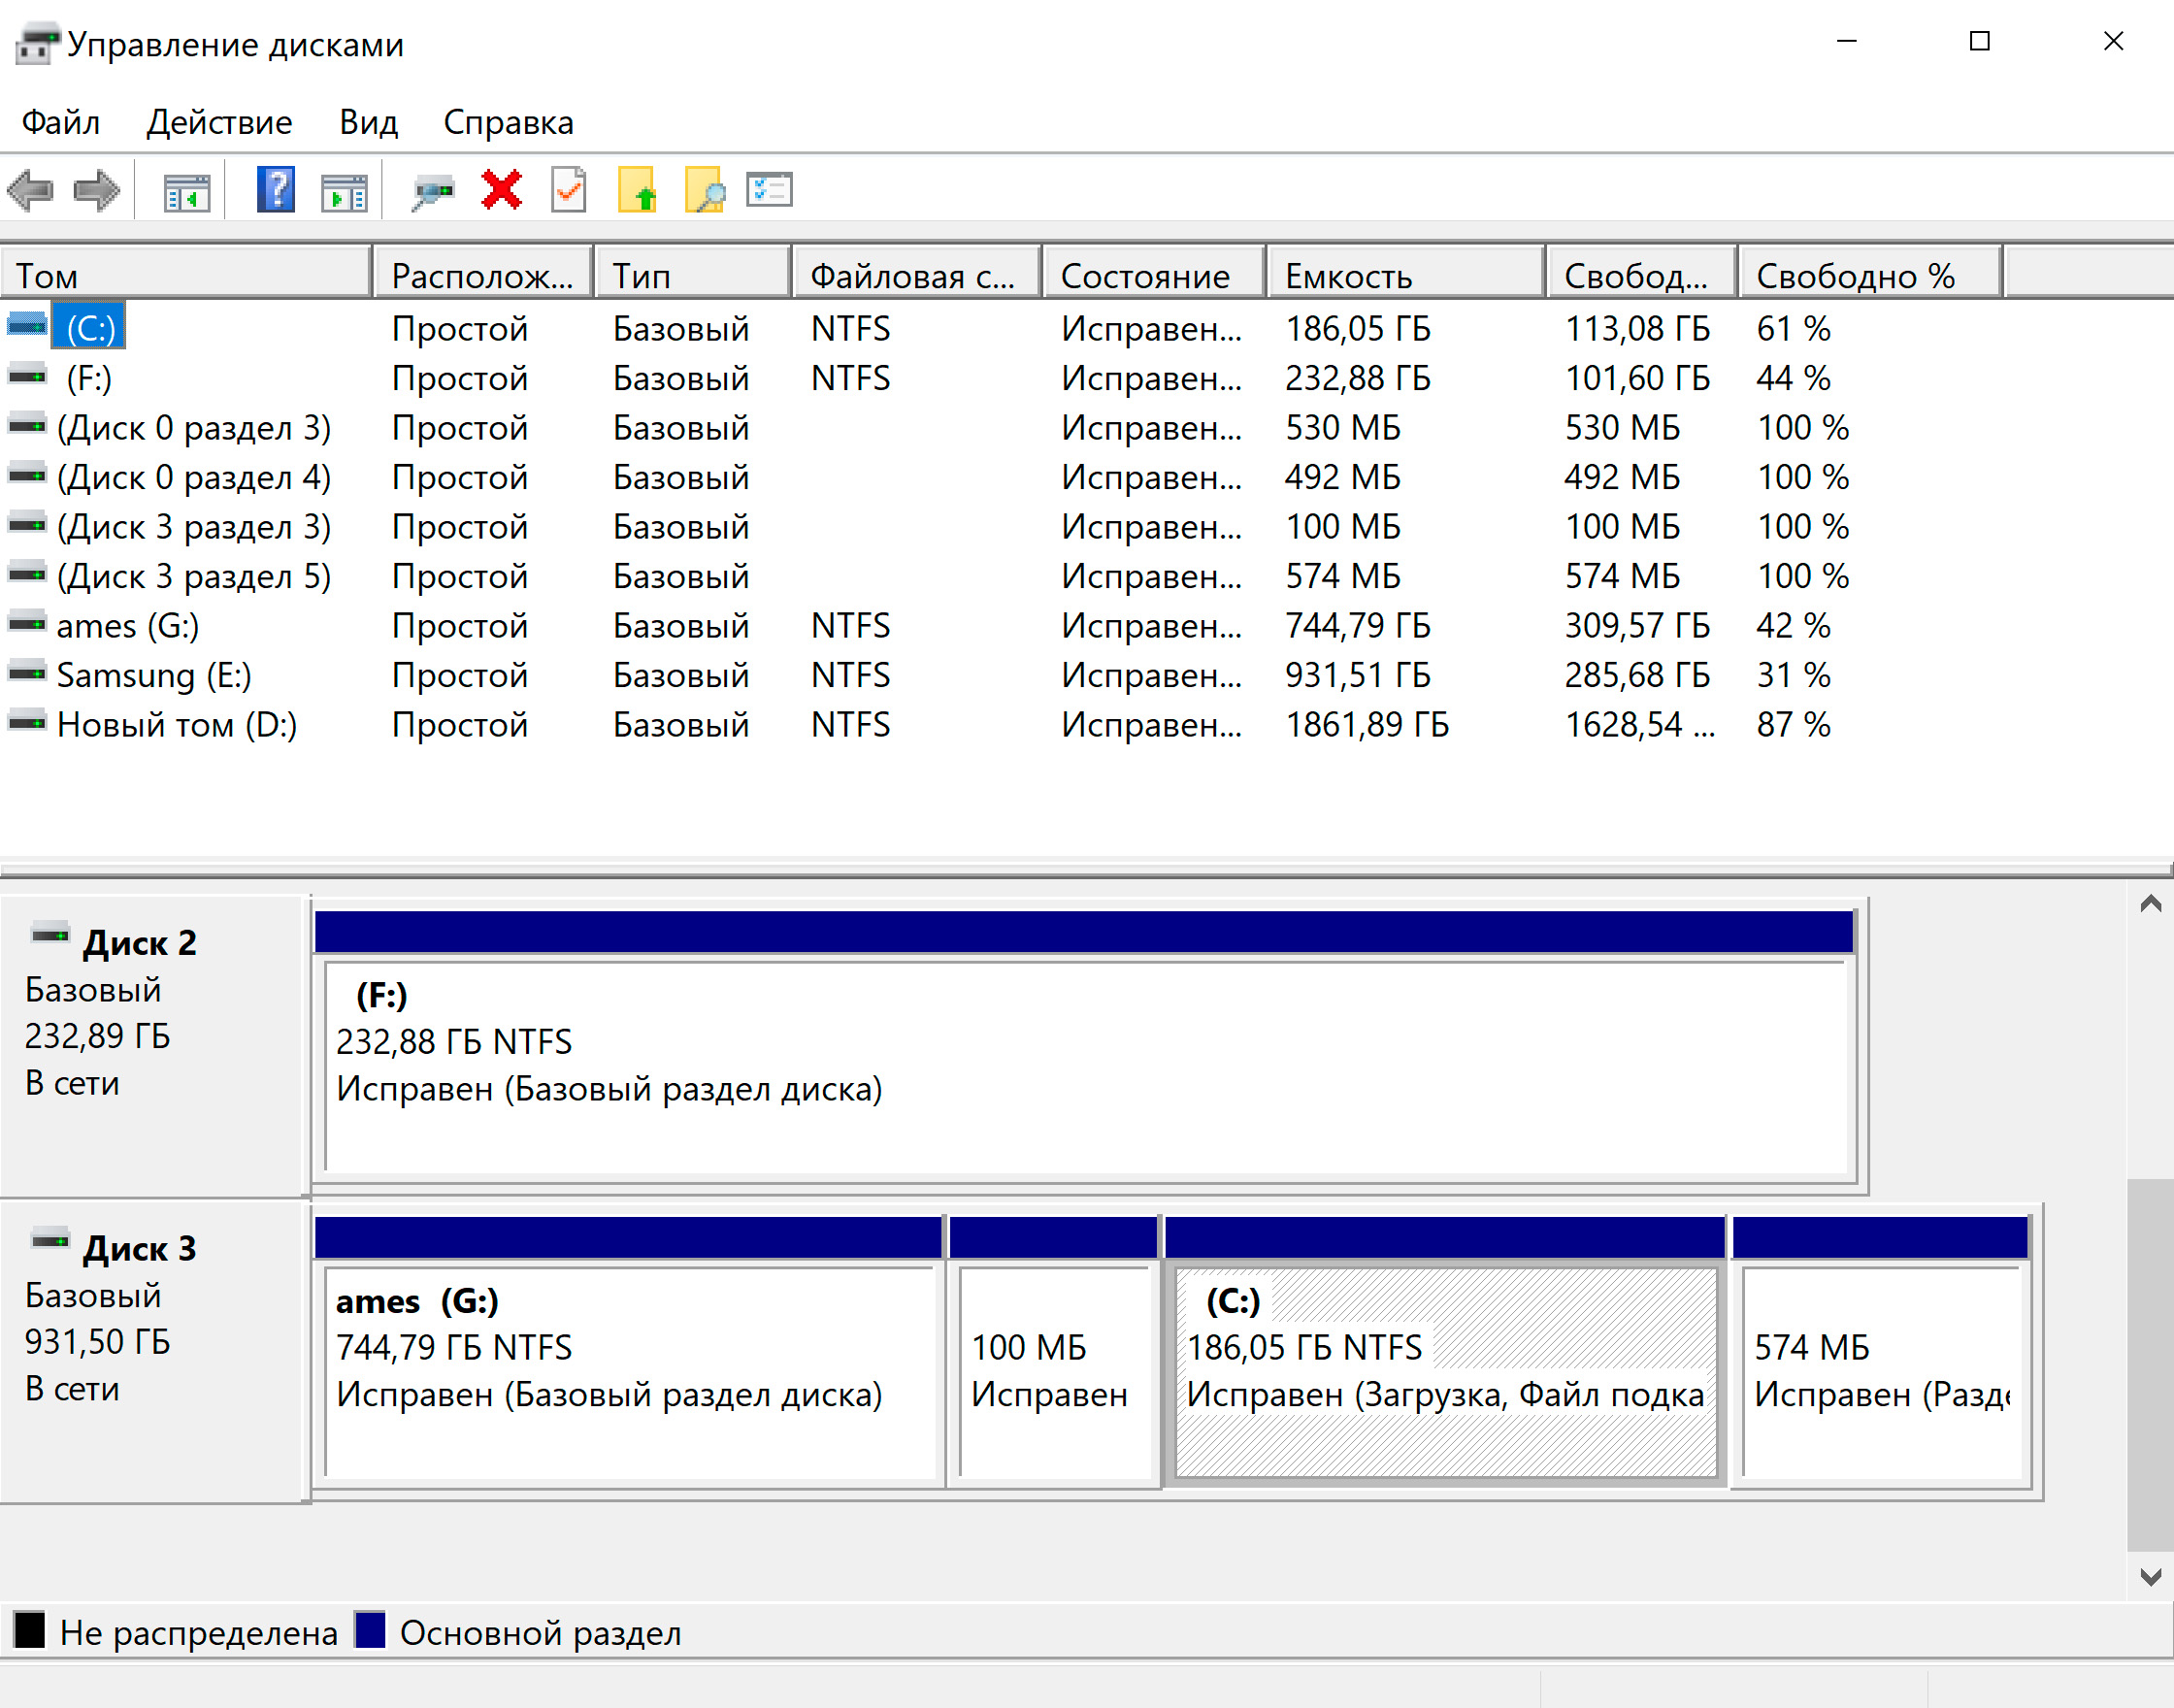This screenshot has height=1708, width=2174.
Task: Select the (F:) partition block on Диск 2
Action: [x=1085, y=1046]
